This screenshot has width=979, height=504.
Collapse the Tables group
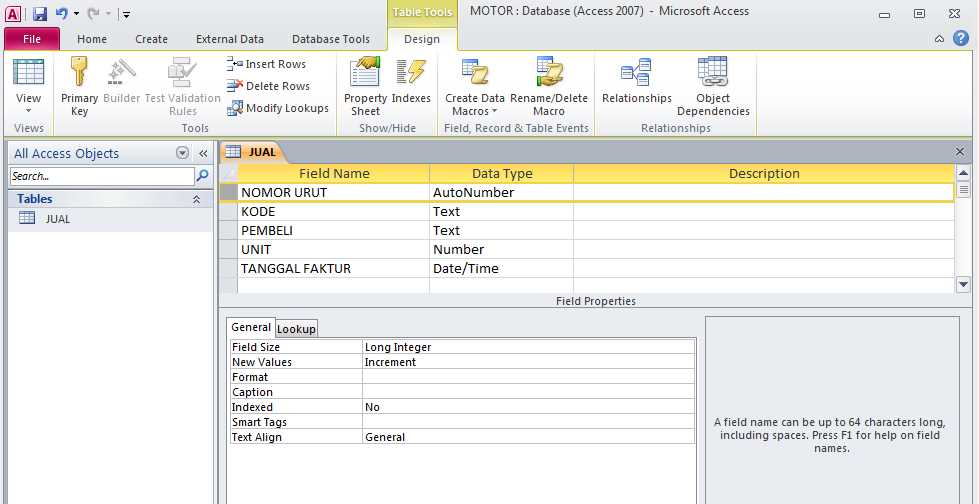coord(196,199)
